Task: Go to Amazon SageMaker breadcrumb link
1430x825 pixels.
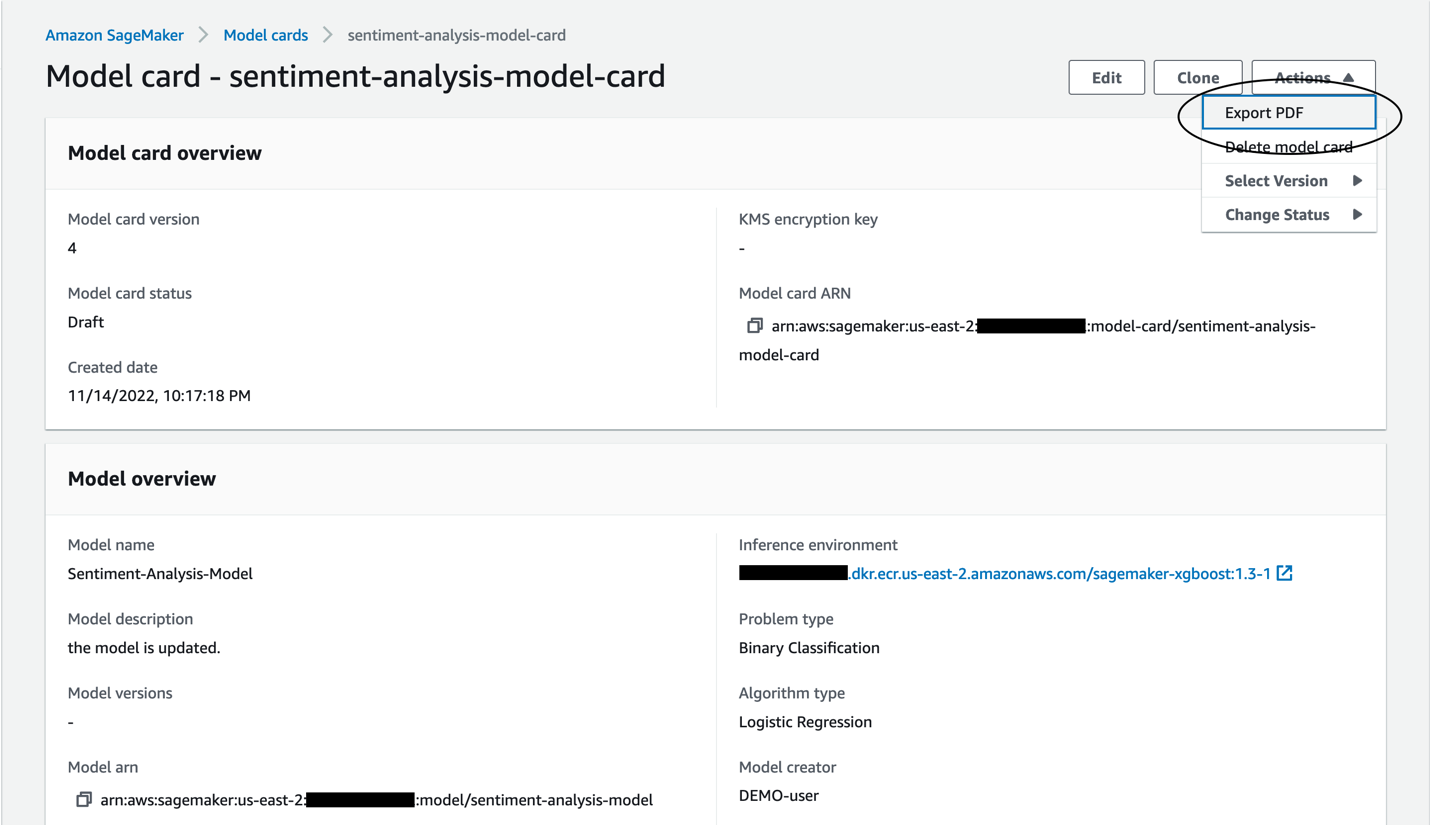Action: (115, 35)
